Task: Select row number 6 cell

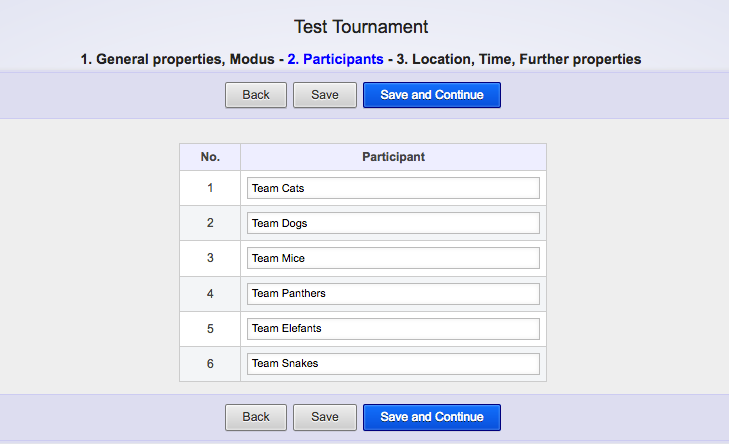Action: [x=210, y=363]
